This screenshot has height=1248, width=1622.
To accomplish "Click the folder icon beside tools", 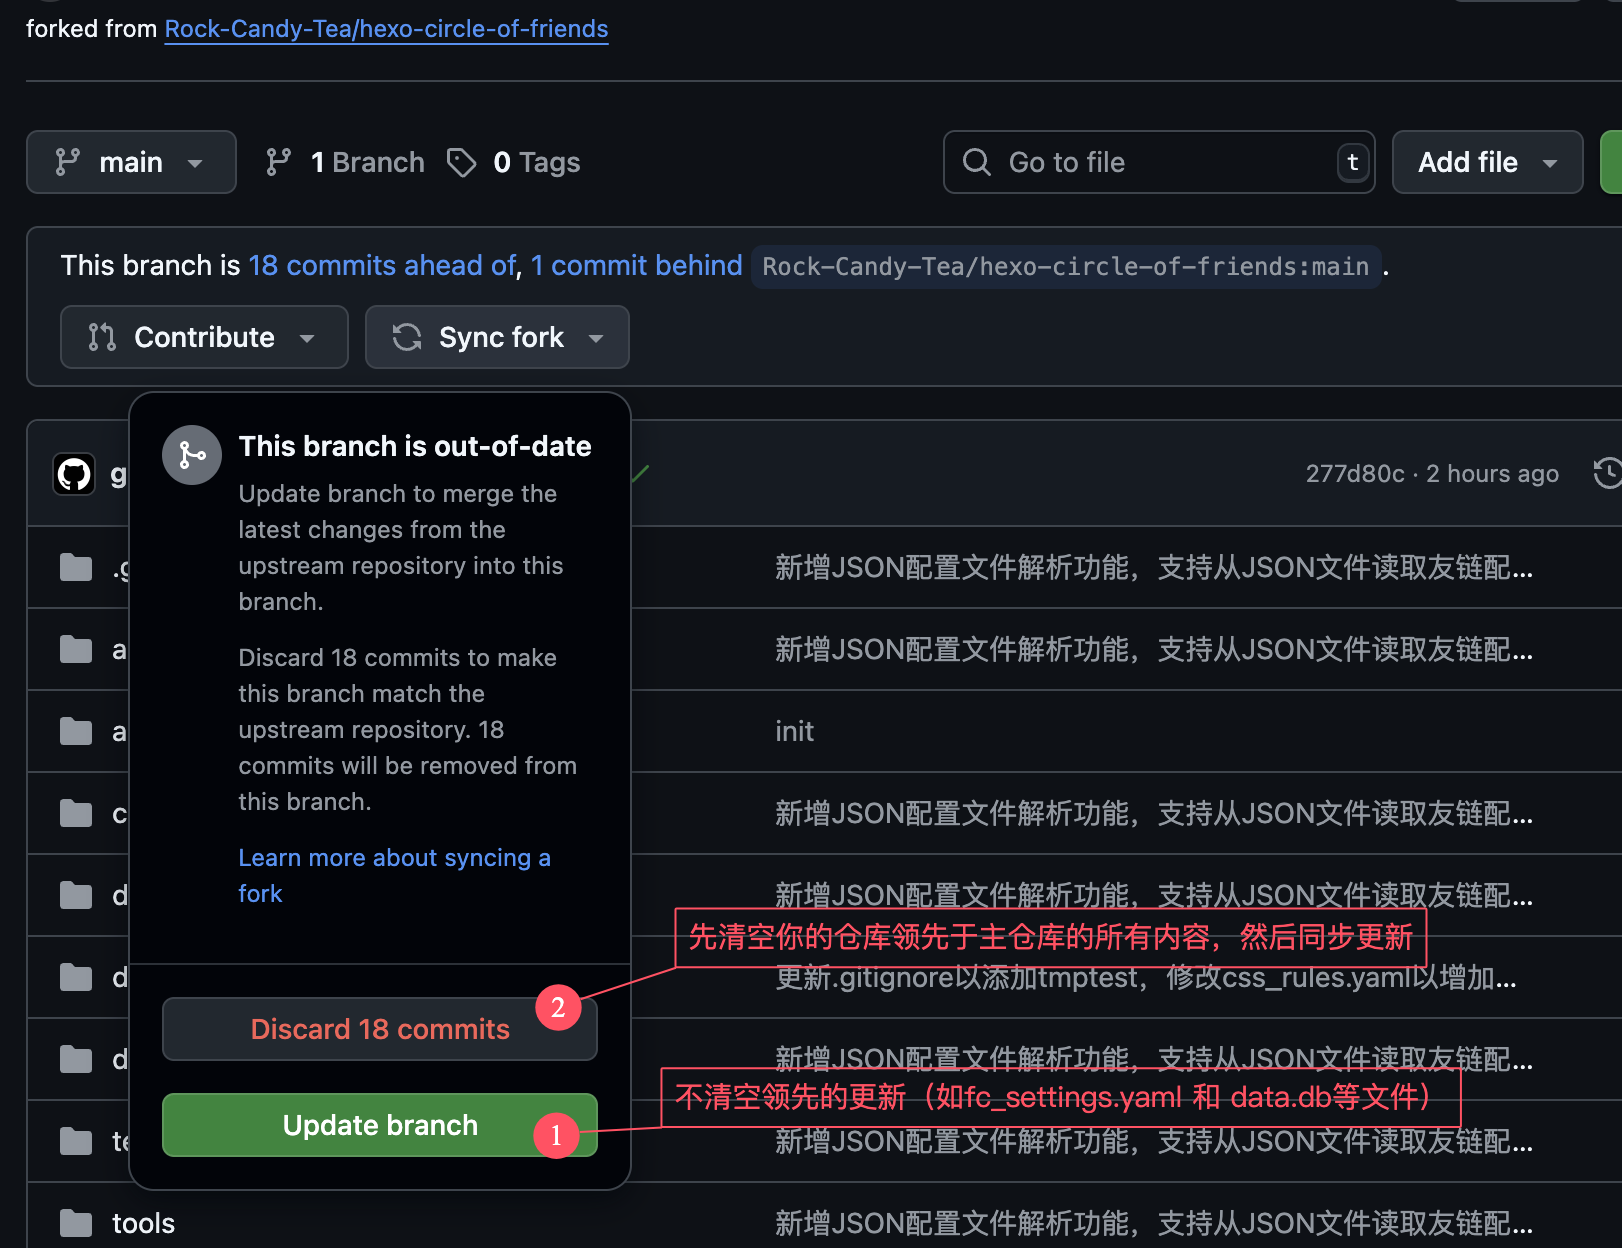I will [76, 1223].
